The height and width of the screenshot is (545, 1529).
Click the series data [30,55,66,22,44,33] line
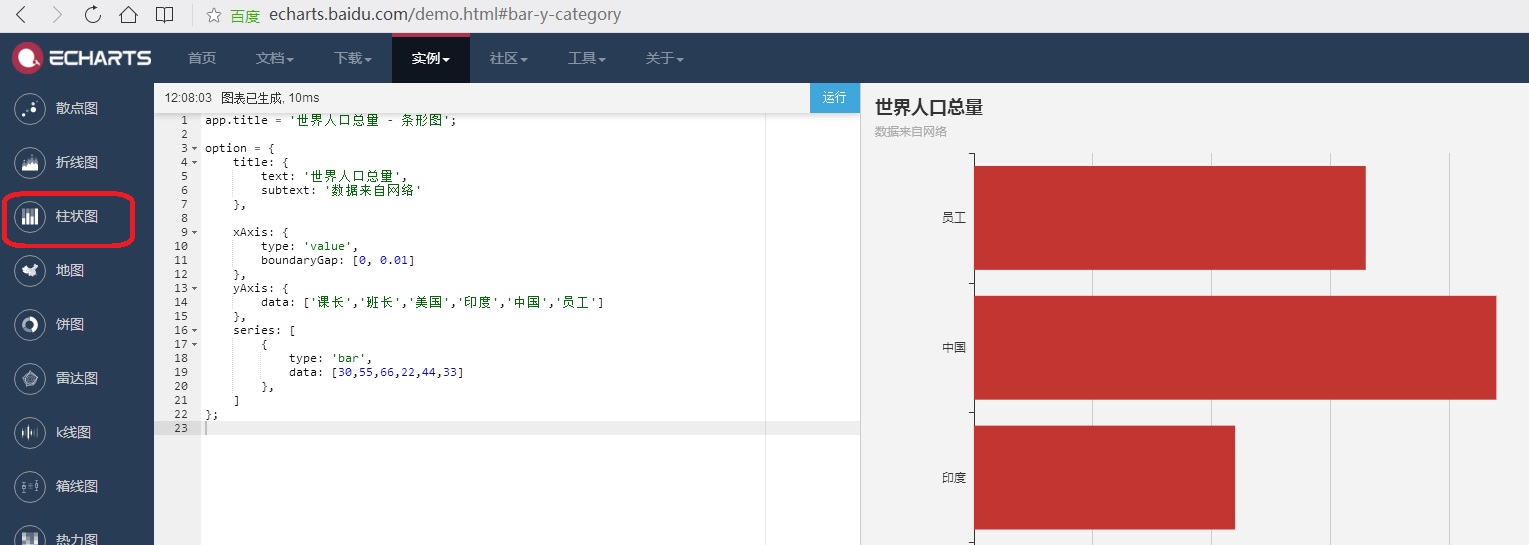[x=376, y=372]
